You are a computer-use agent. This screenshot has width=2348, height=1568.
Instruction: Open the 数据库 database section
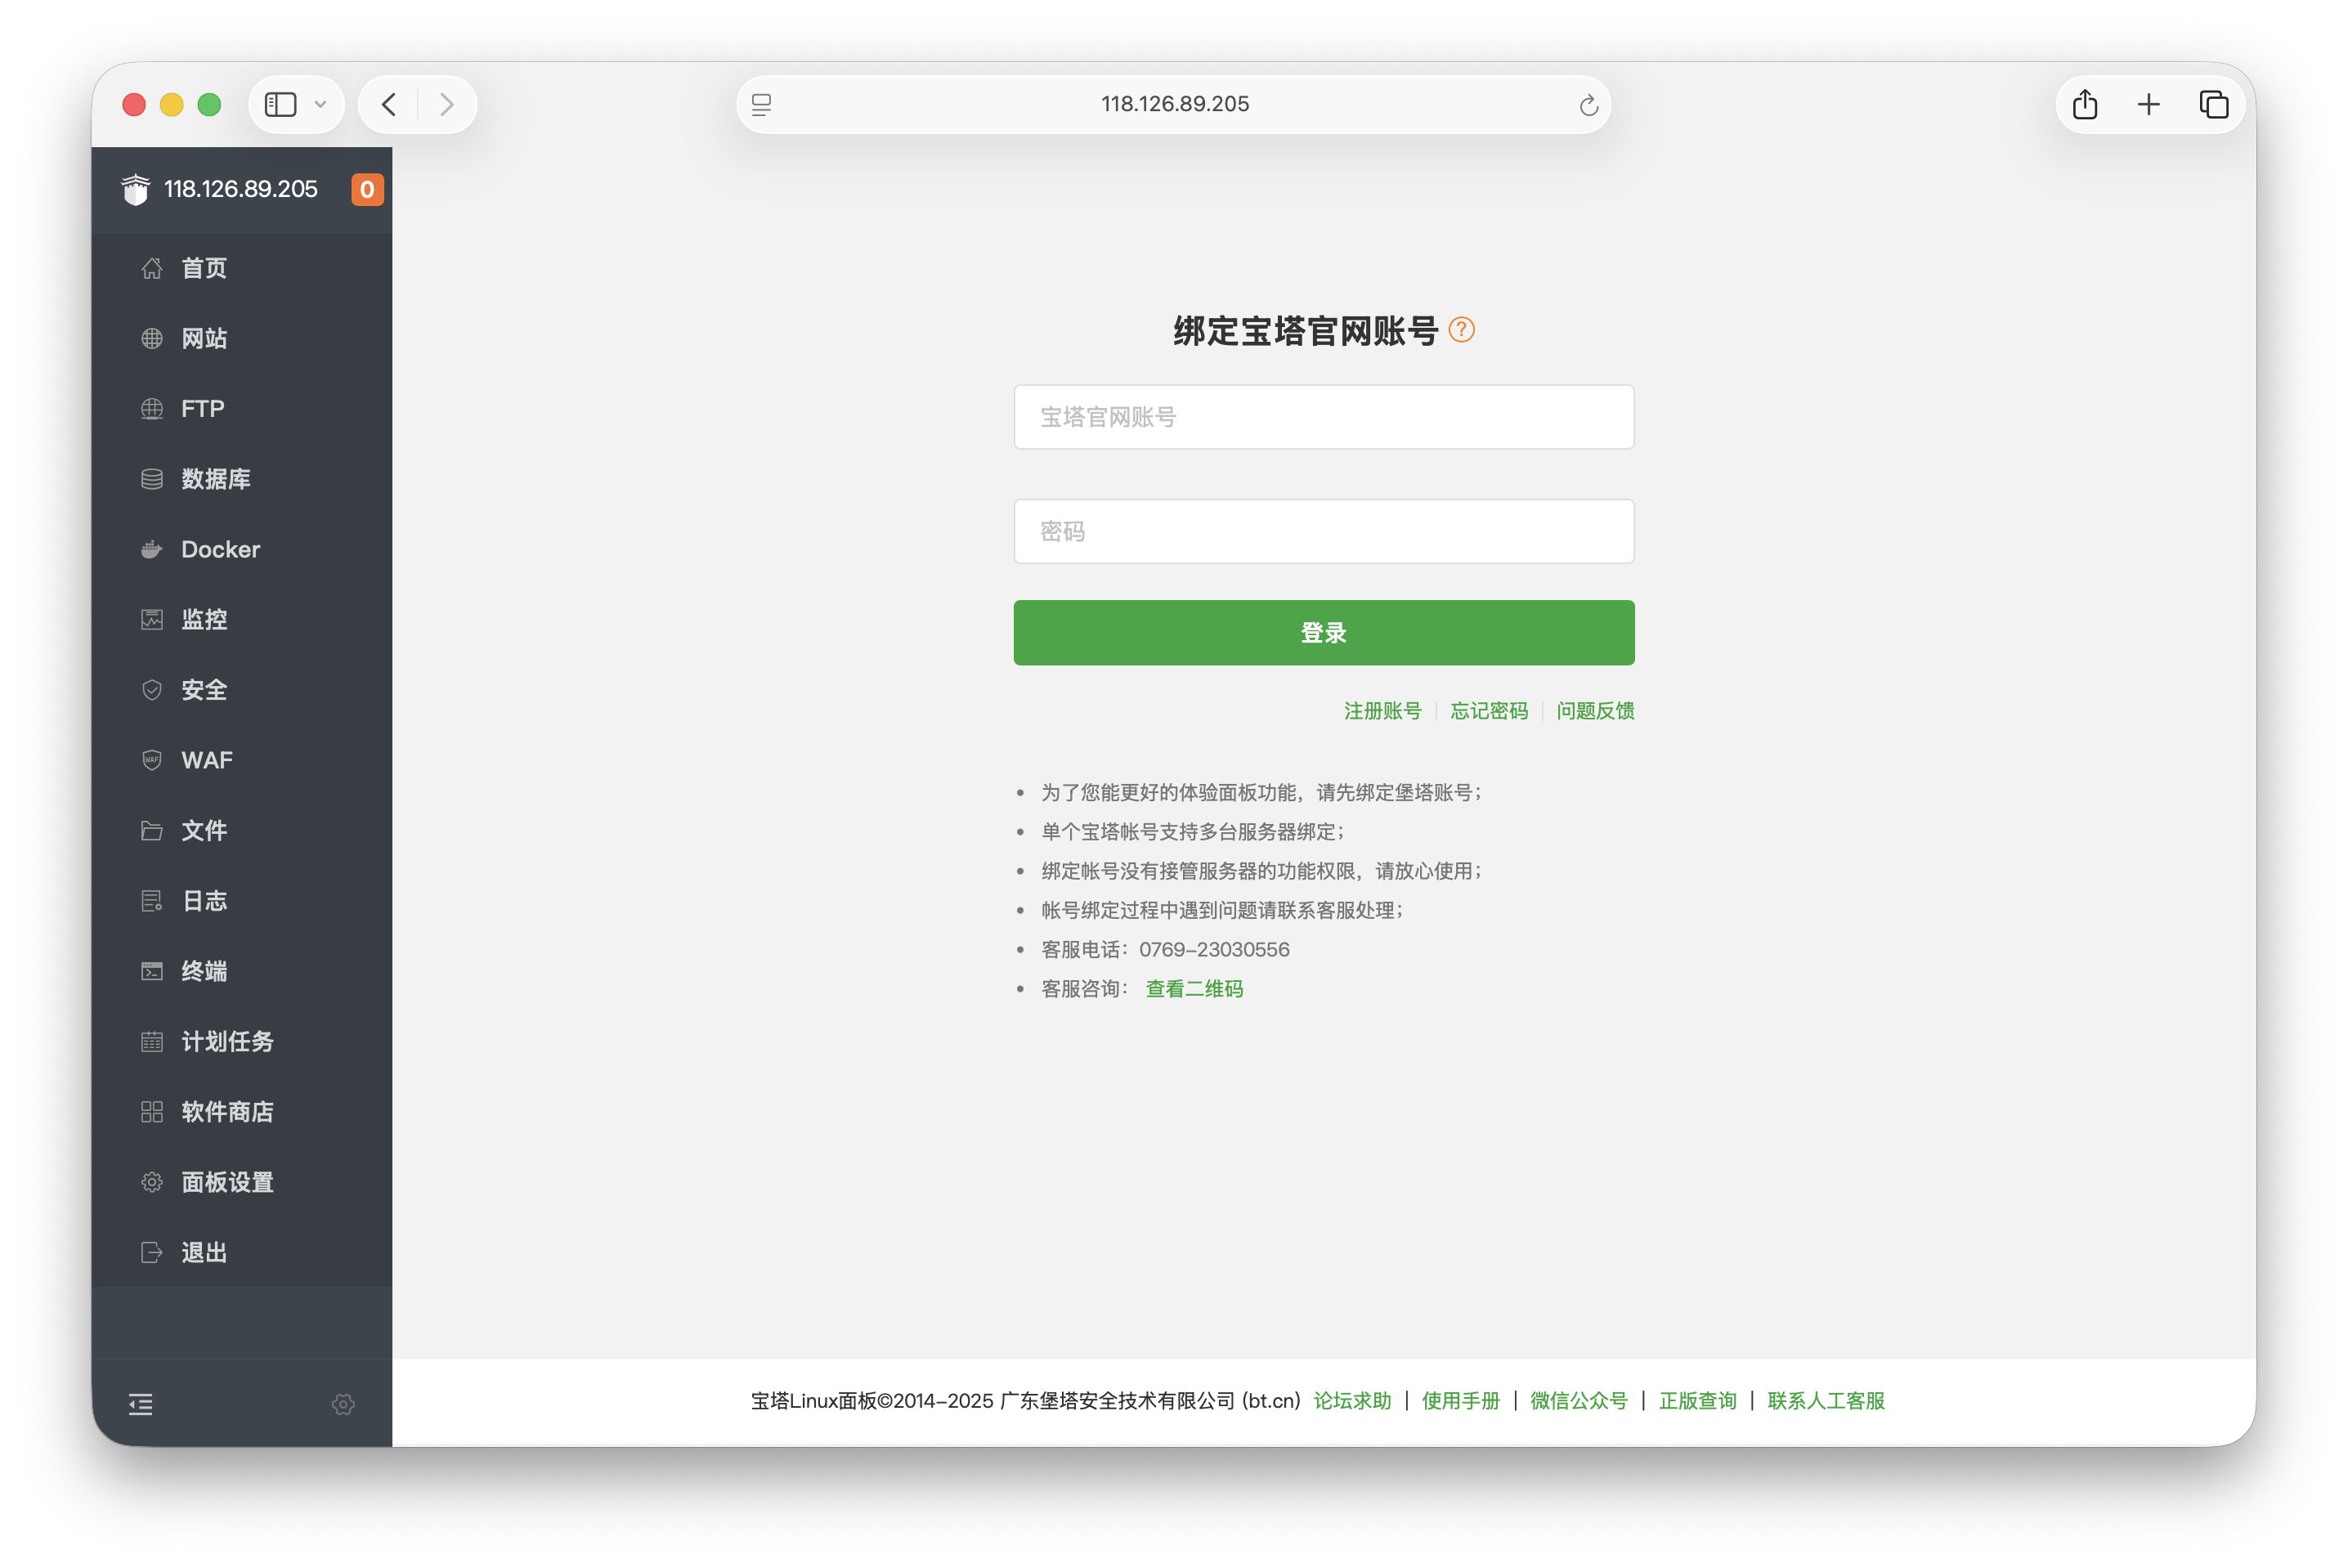pos(216,478)
